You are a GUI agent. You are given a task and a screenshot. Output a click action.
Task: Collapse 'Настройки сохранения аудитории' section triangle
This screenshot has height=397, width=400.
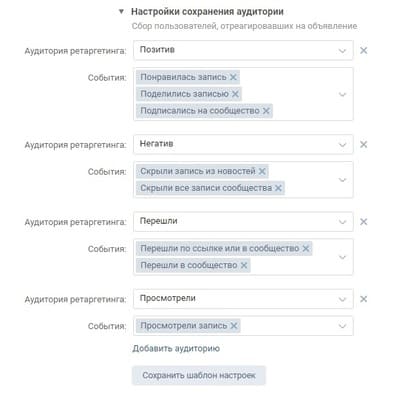(121, 12)
